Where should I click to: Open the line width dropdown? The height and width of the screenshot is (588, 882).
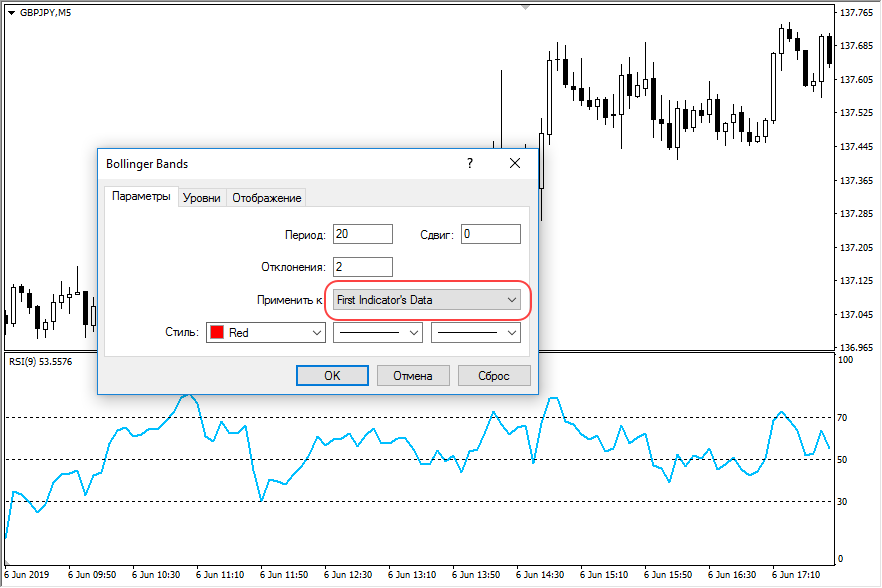click(476, 333)
